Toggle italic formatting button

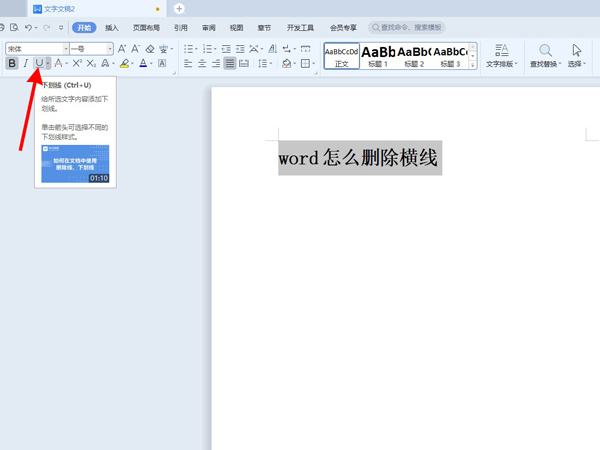click(26, 64)
